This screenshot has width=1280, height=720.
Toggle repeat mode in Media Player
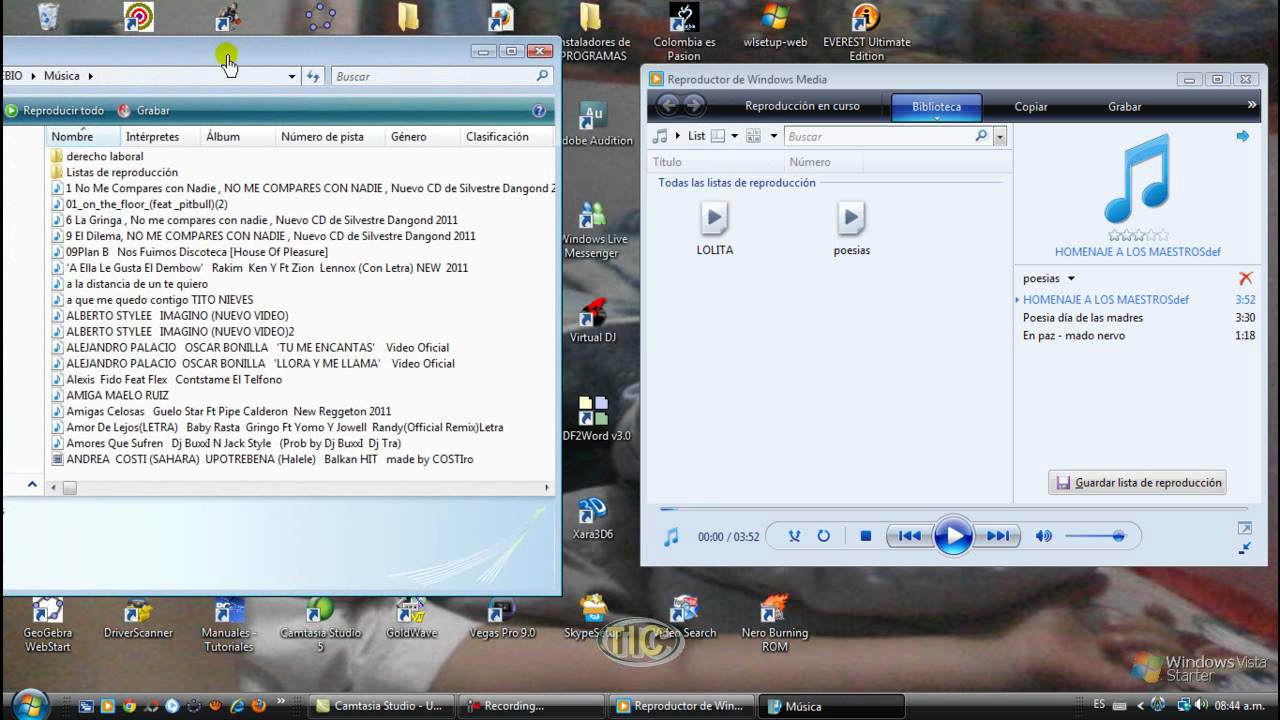[823, 536]
